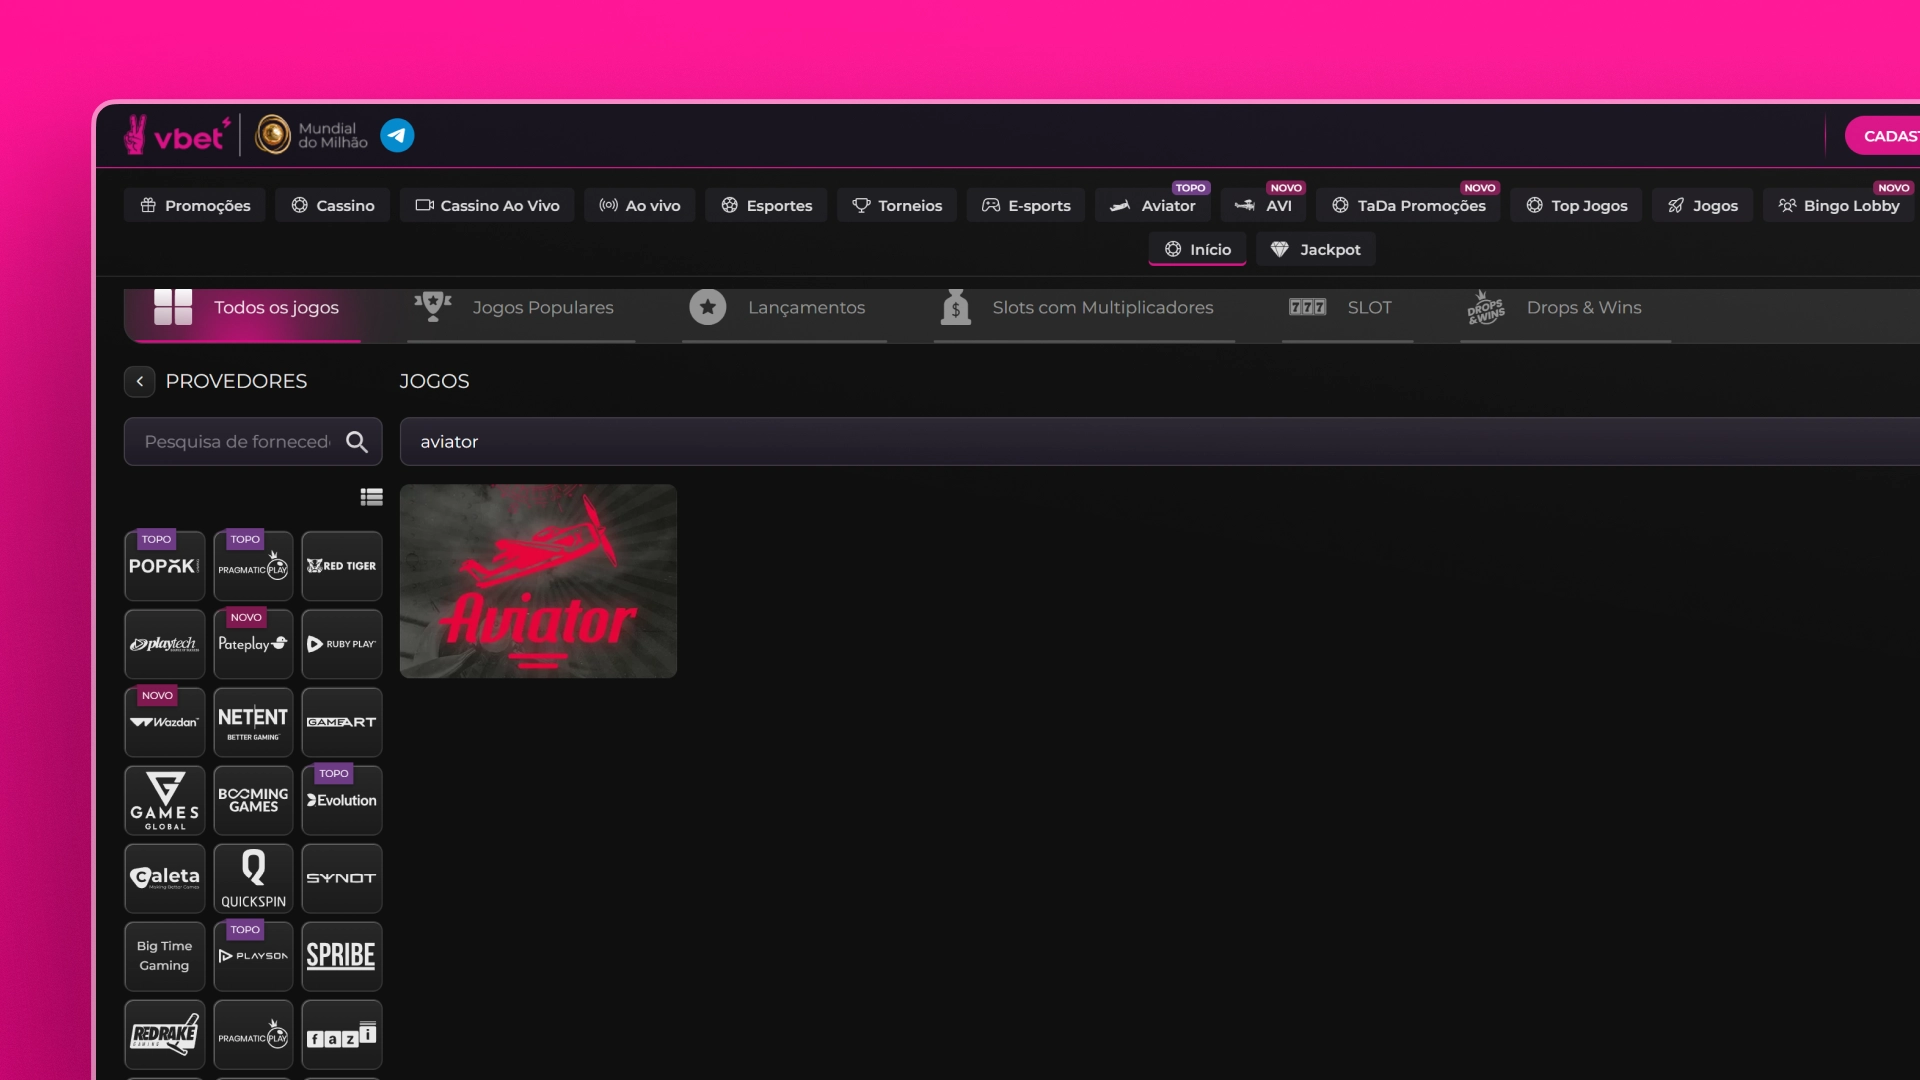
Task: Open TaDa Promoções
Action: point(1408,205)
